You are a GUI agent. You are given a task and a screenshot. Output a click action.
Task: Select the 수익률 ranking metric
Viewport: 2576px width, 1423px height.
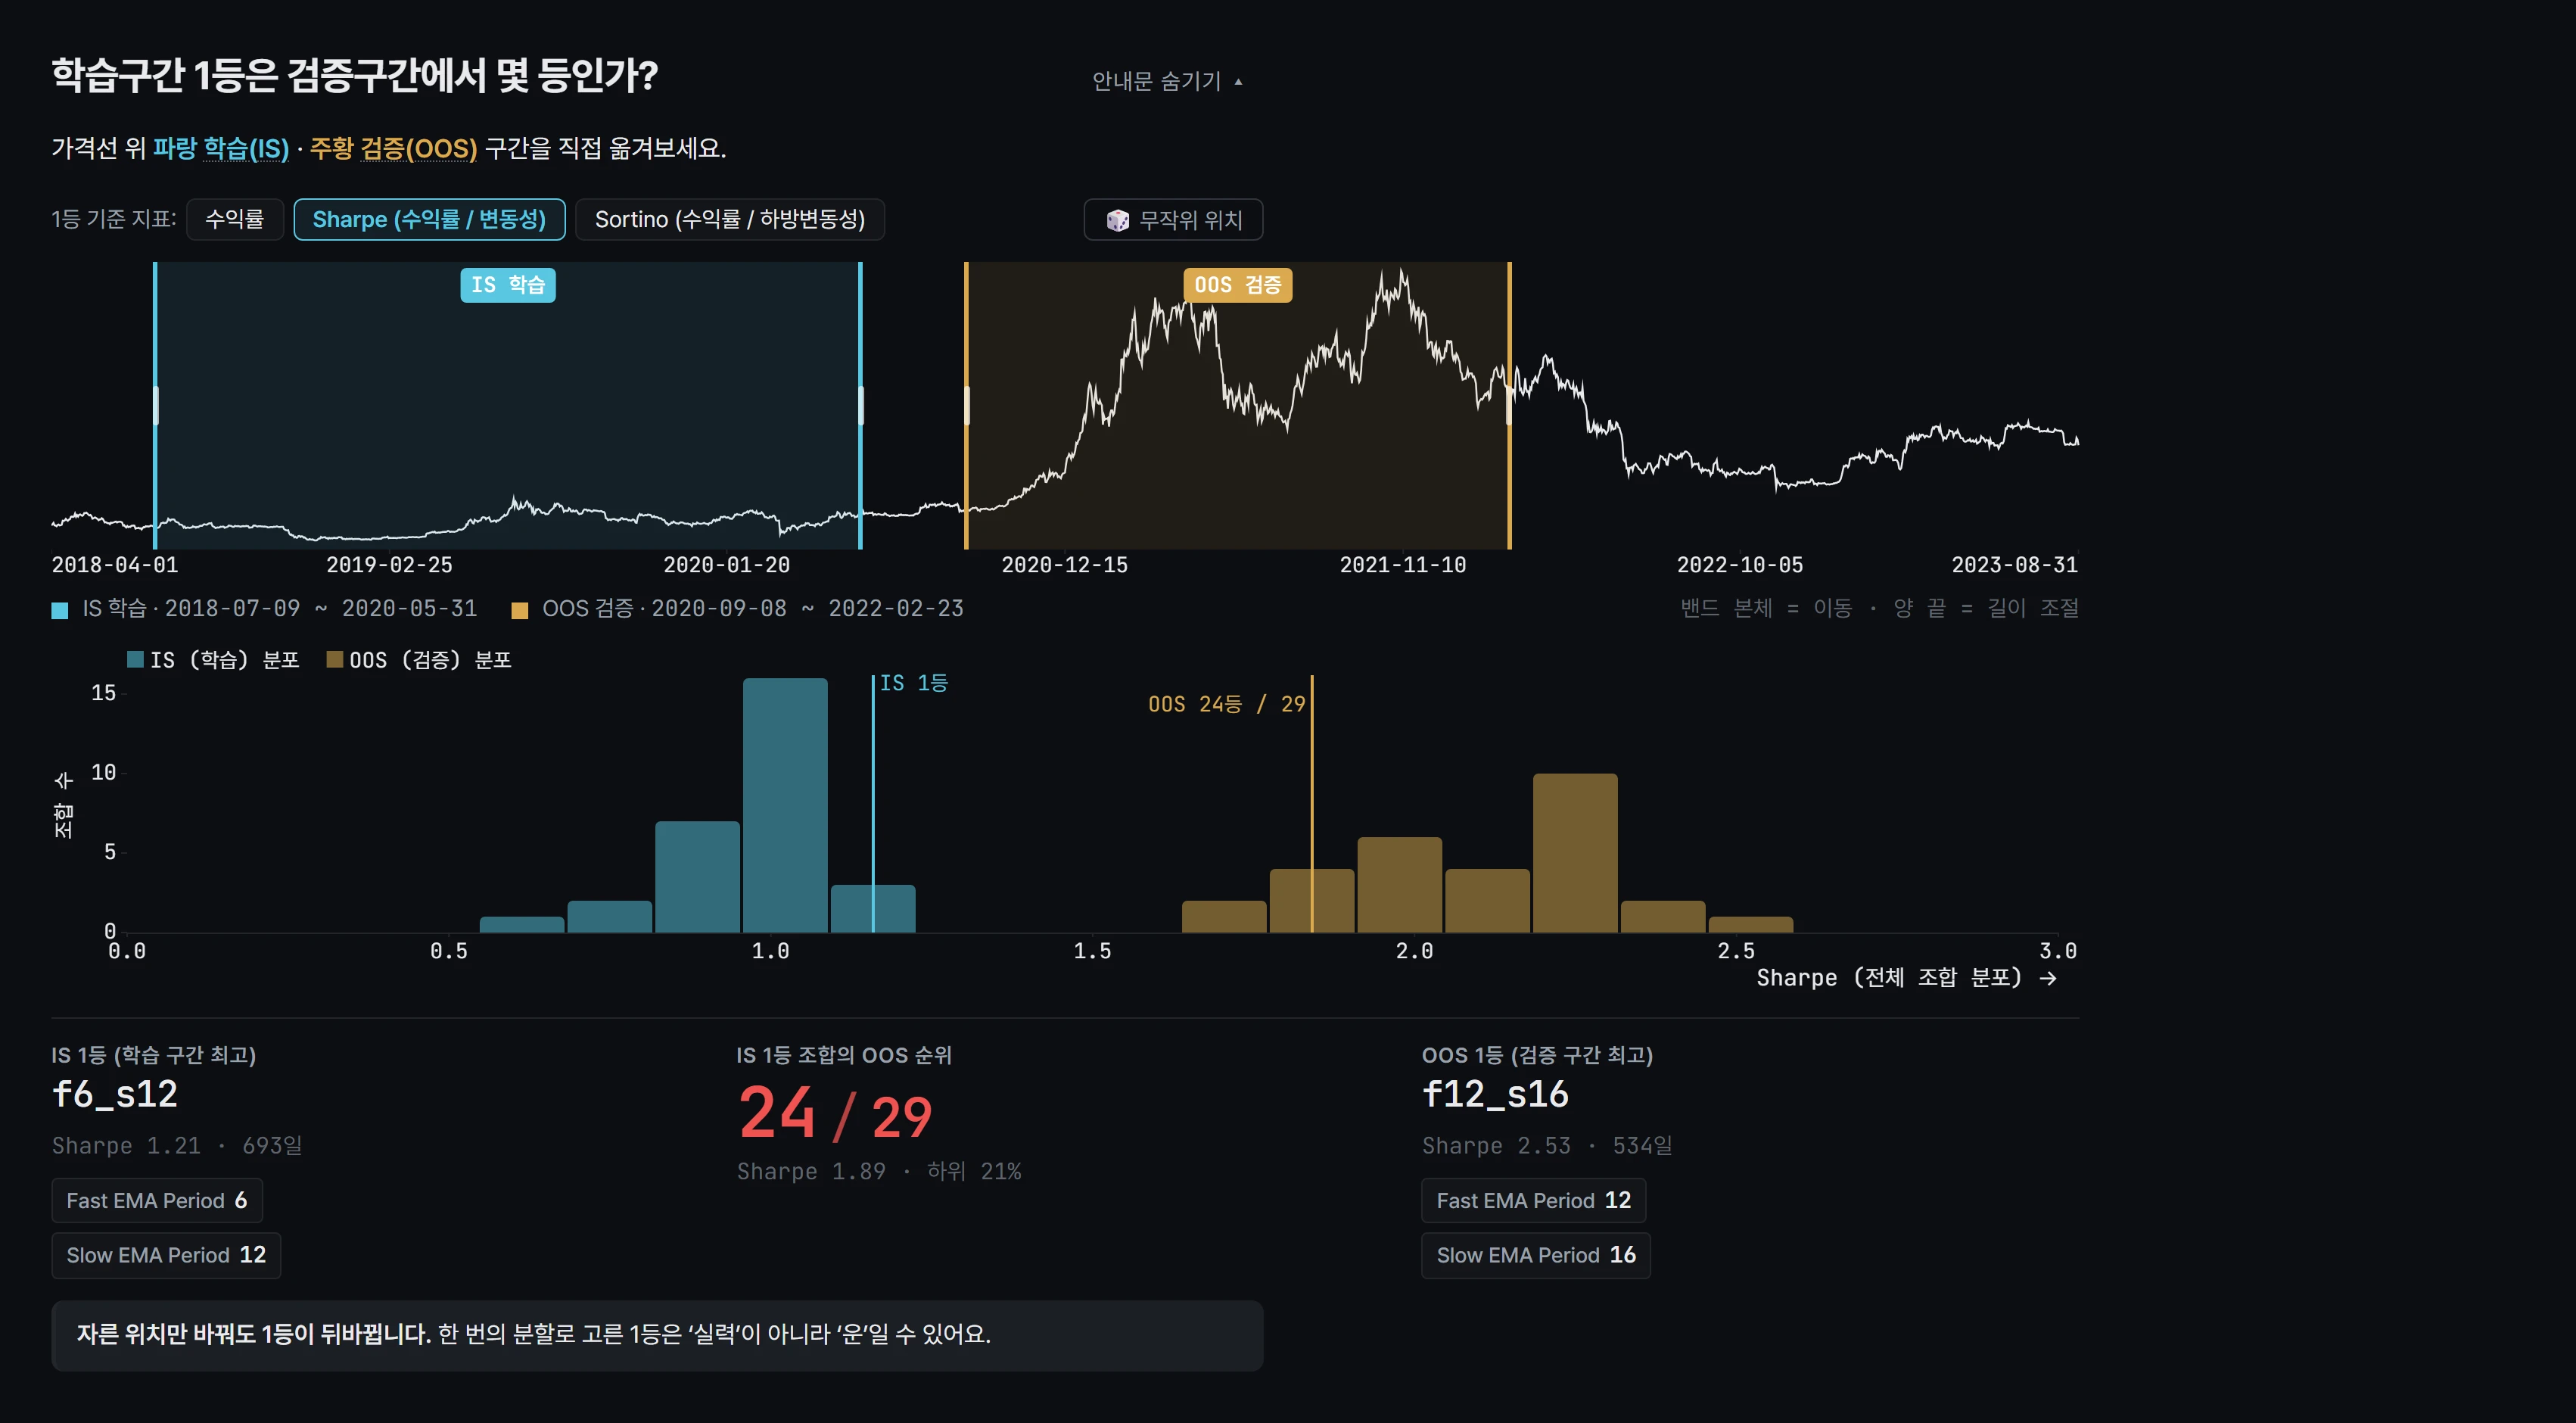point(235,220)
